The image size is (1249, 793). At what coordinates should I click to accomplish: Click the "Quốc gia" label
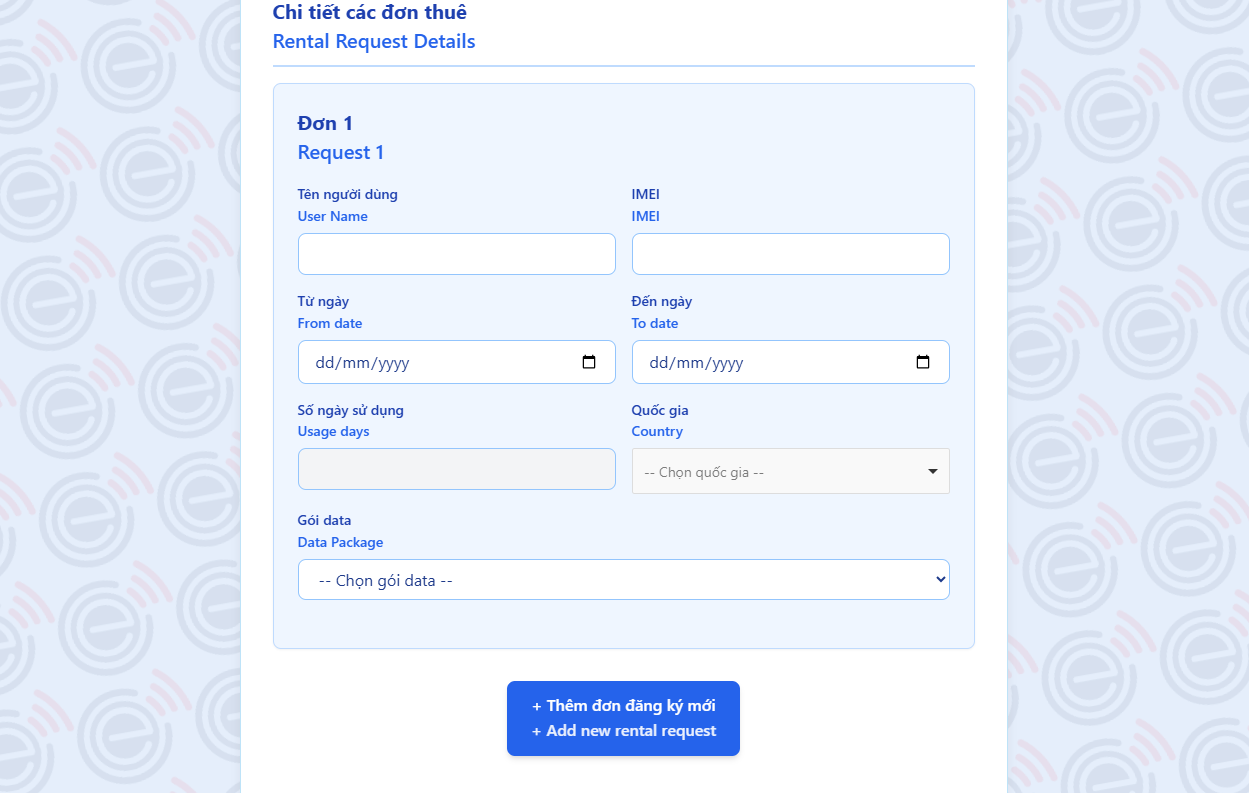point(659,410)
